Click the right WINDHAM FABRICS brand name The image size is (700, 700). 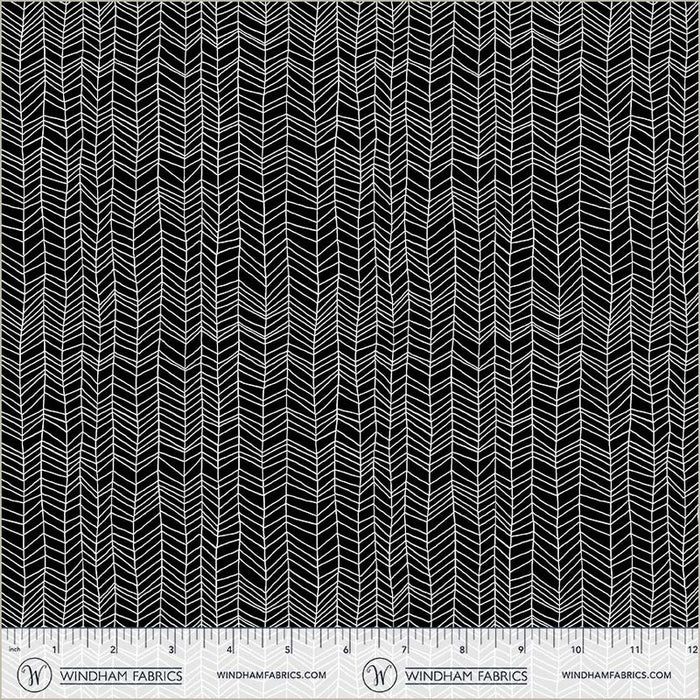point(468,675)
